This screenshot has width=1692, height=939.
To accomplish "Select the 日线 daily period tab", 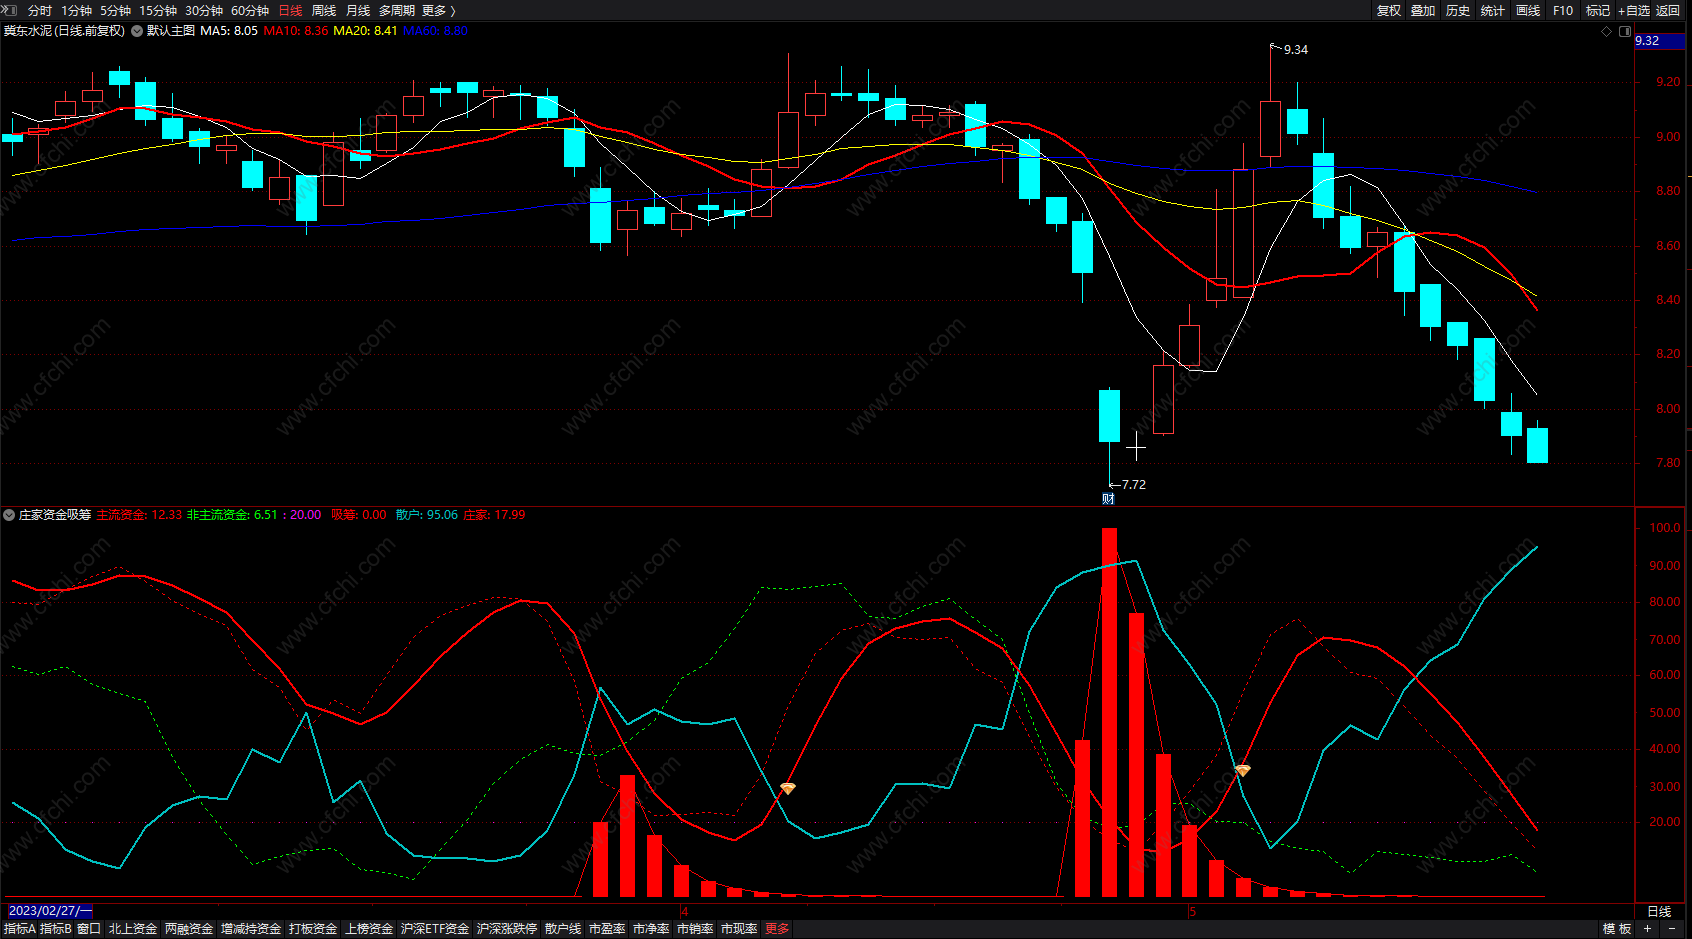I will (x=290, y=11).
